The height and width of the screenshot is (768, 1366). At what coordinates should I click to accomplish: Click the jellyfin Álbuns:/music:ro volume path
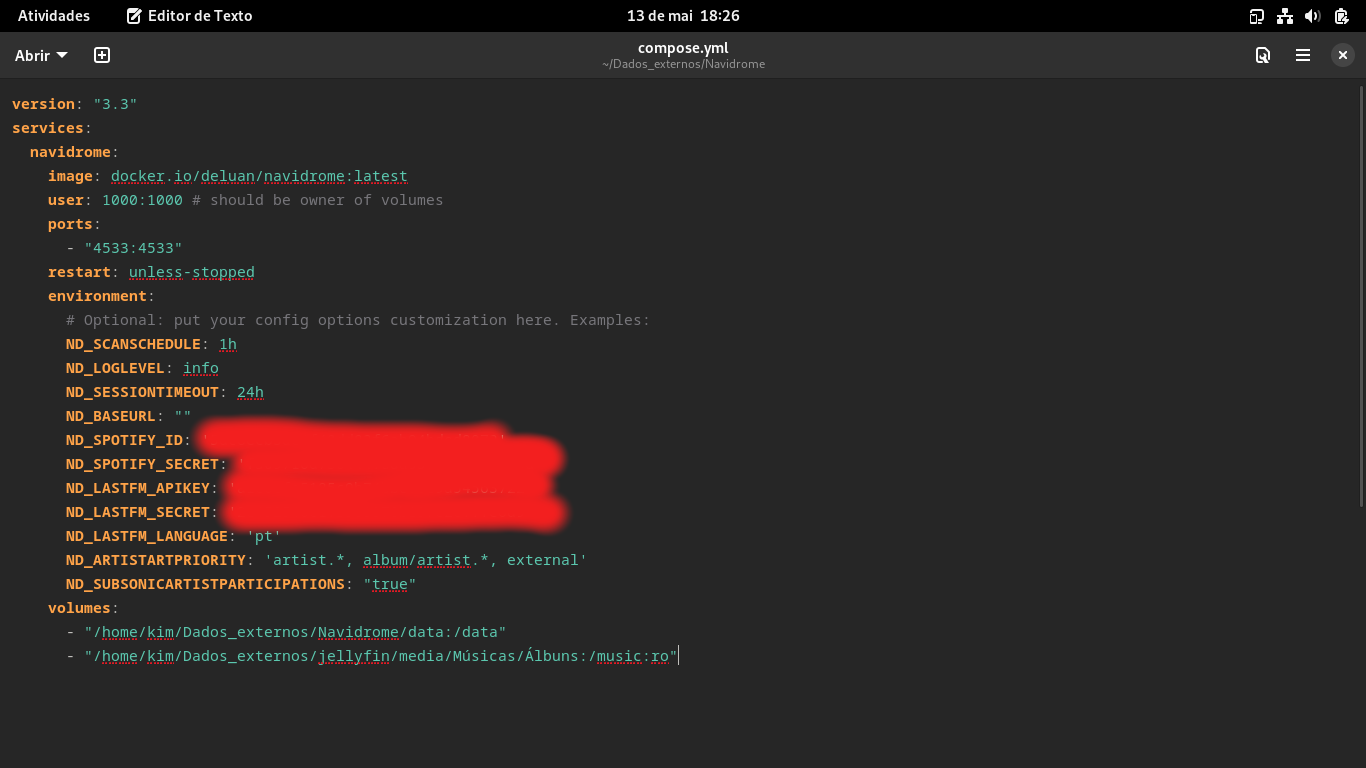[x=381, y=656]
